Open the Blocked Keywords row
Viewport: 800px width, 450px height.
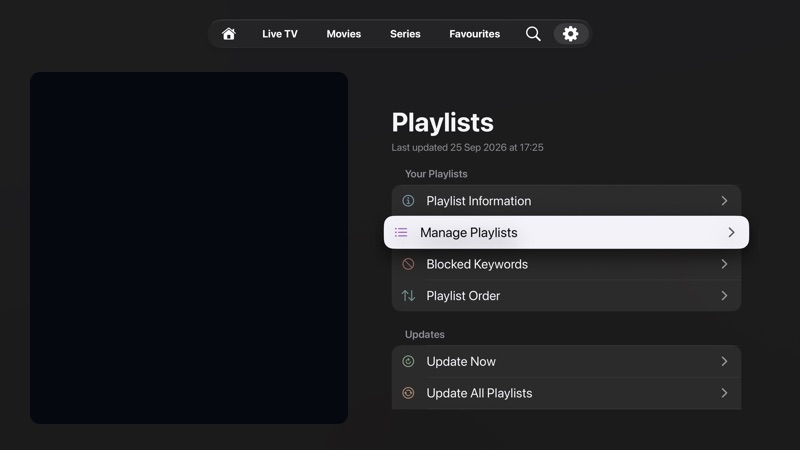pyautogui.click(x=566, y=264)
